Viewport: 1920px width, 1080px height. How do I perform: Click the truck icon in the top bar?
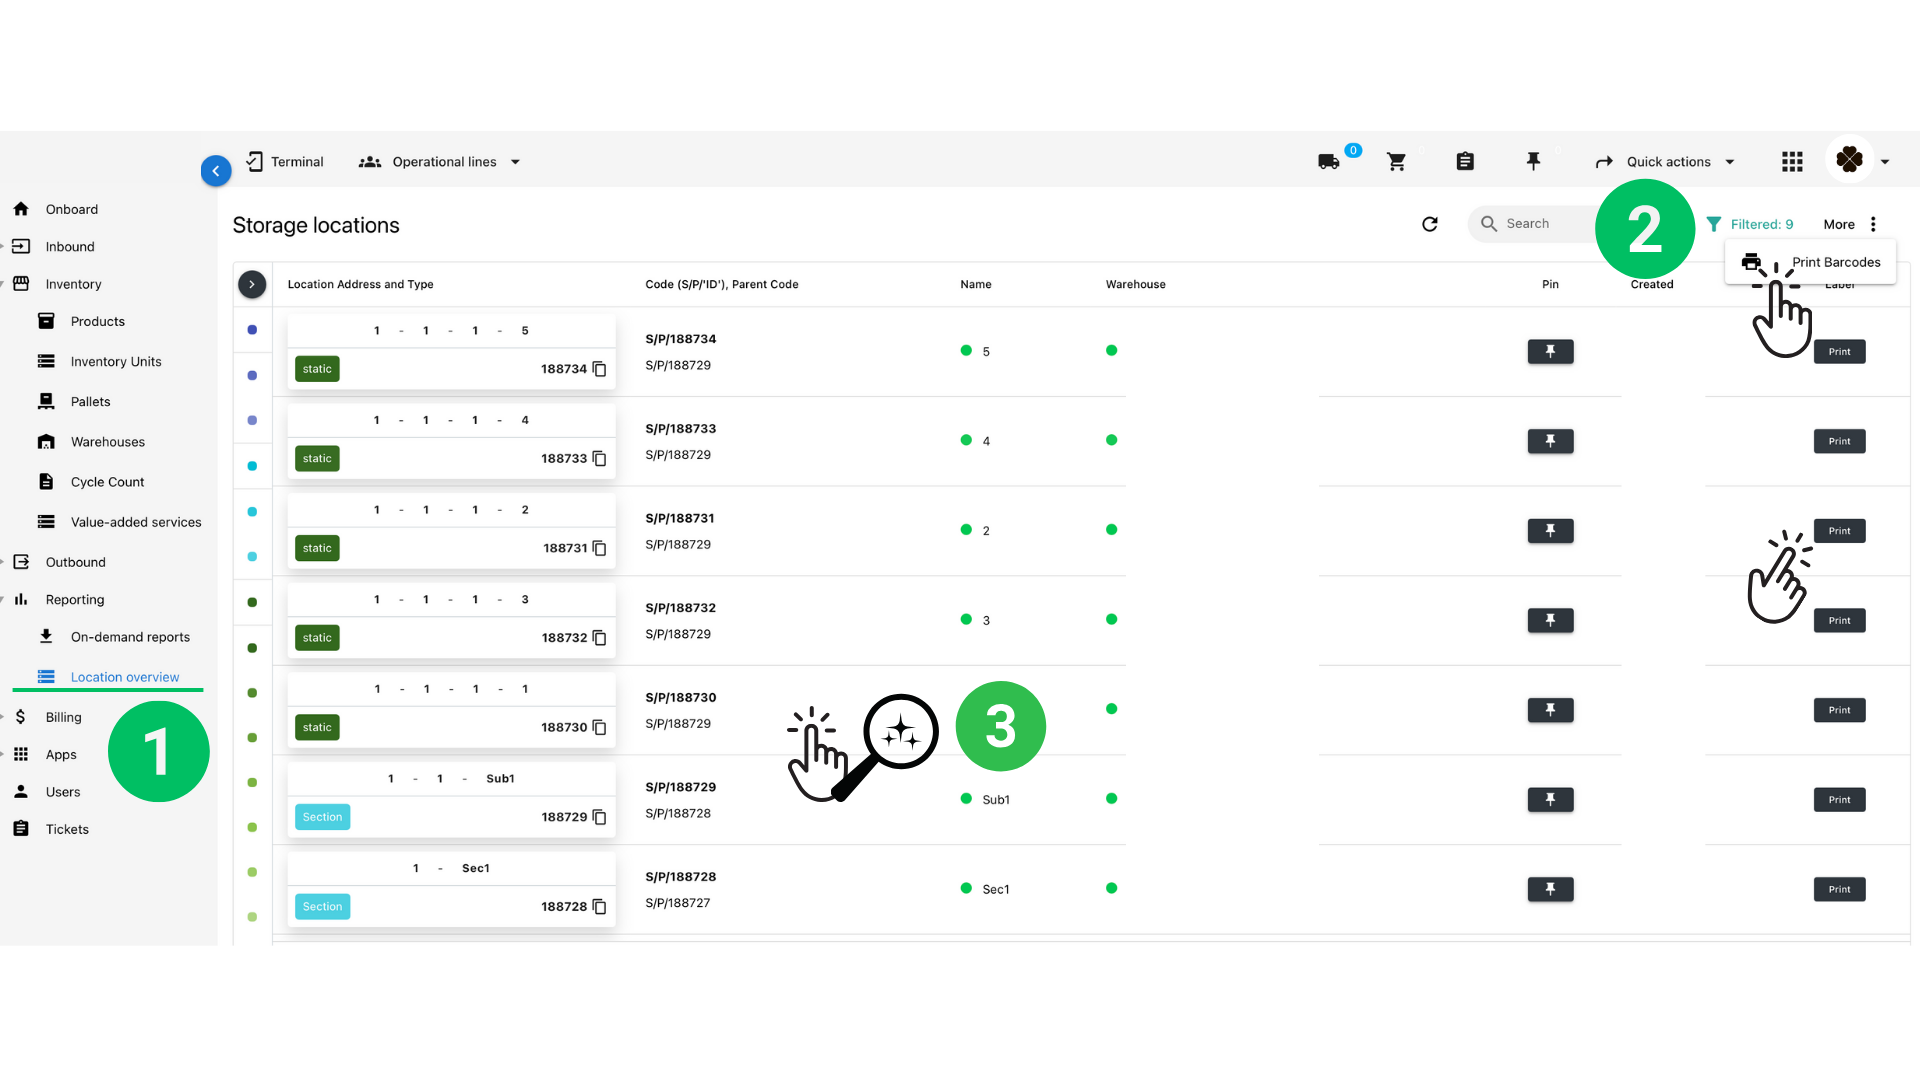1328,162
